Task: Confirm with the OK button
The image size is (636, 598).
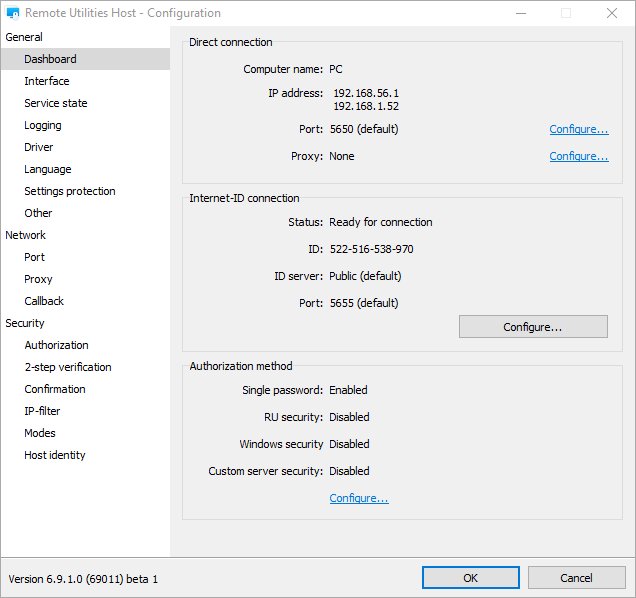Action: coord(471,578)
